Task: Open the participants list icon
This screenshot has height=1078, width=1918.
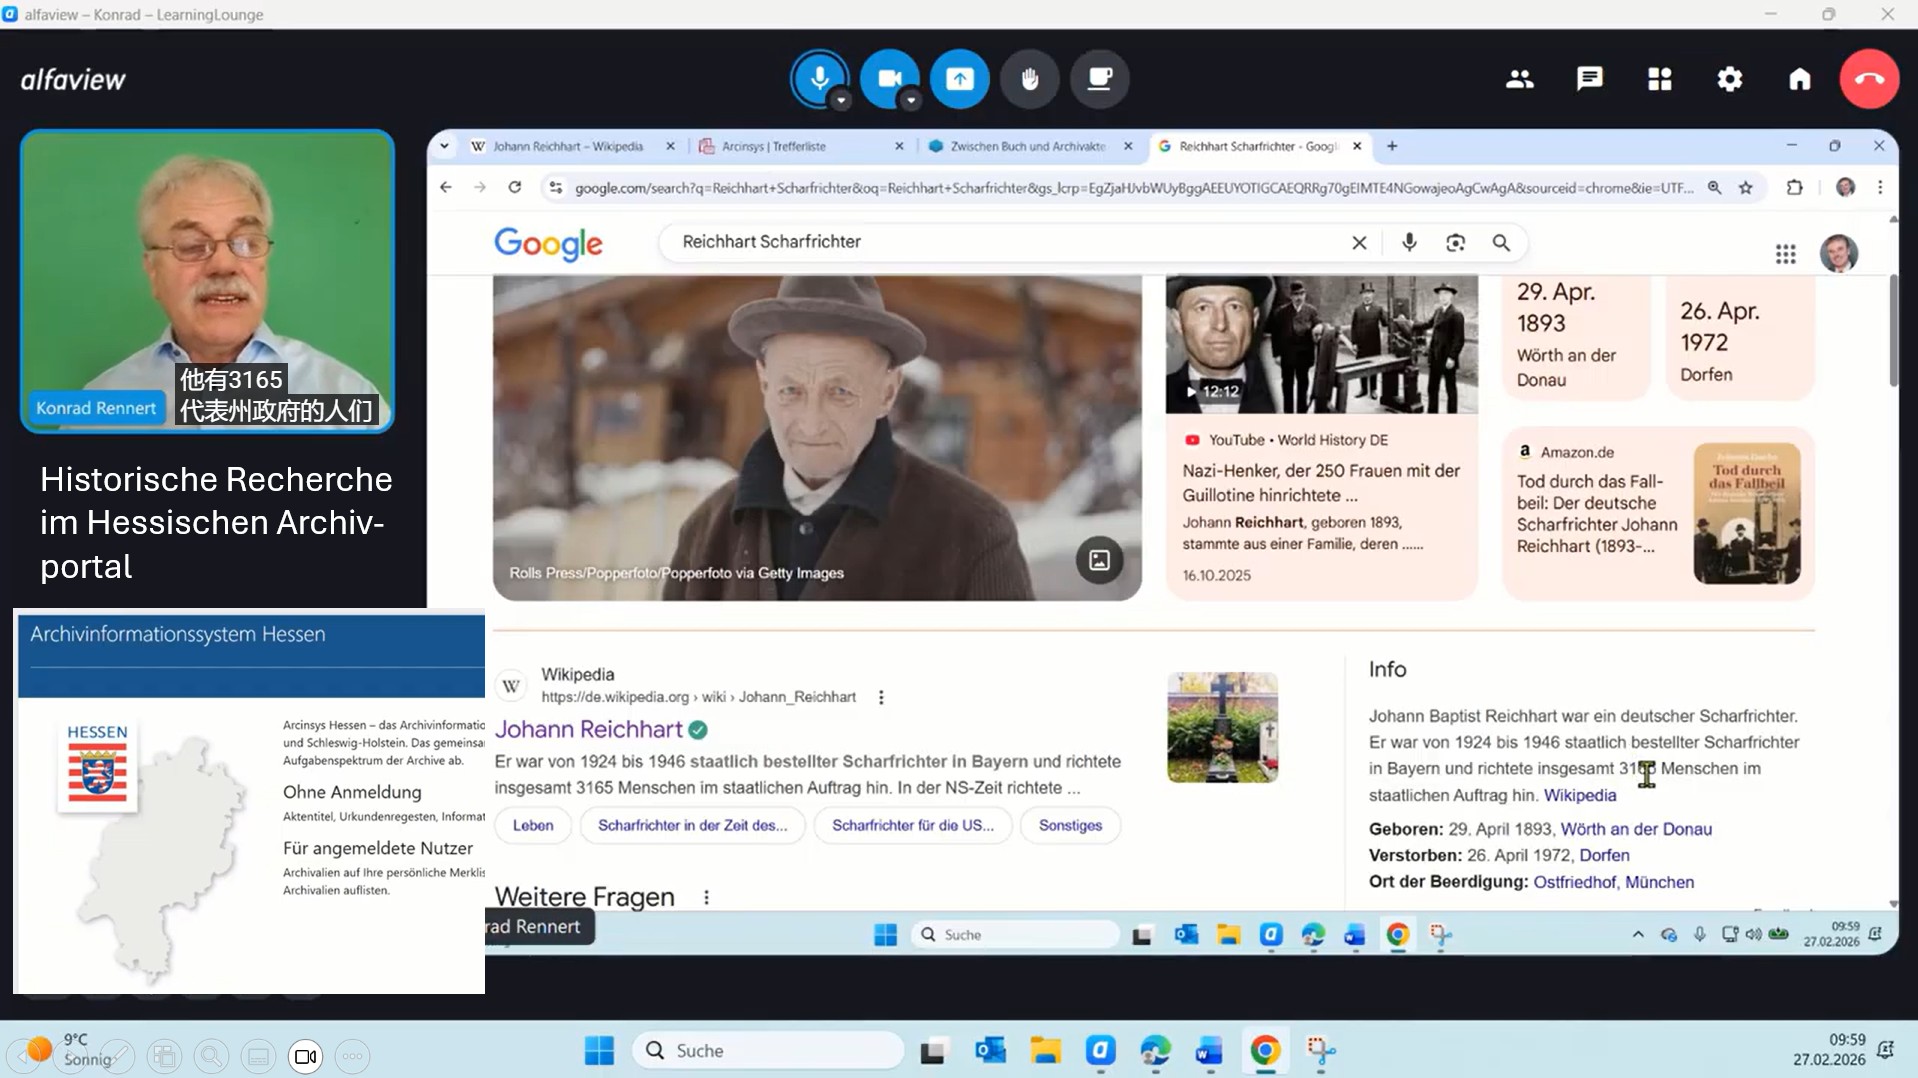Action: tap(1519, 79)
